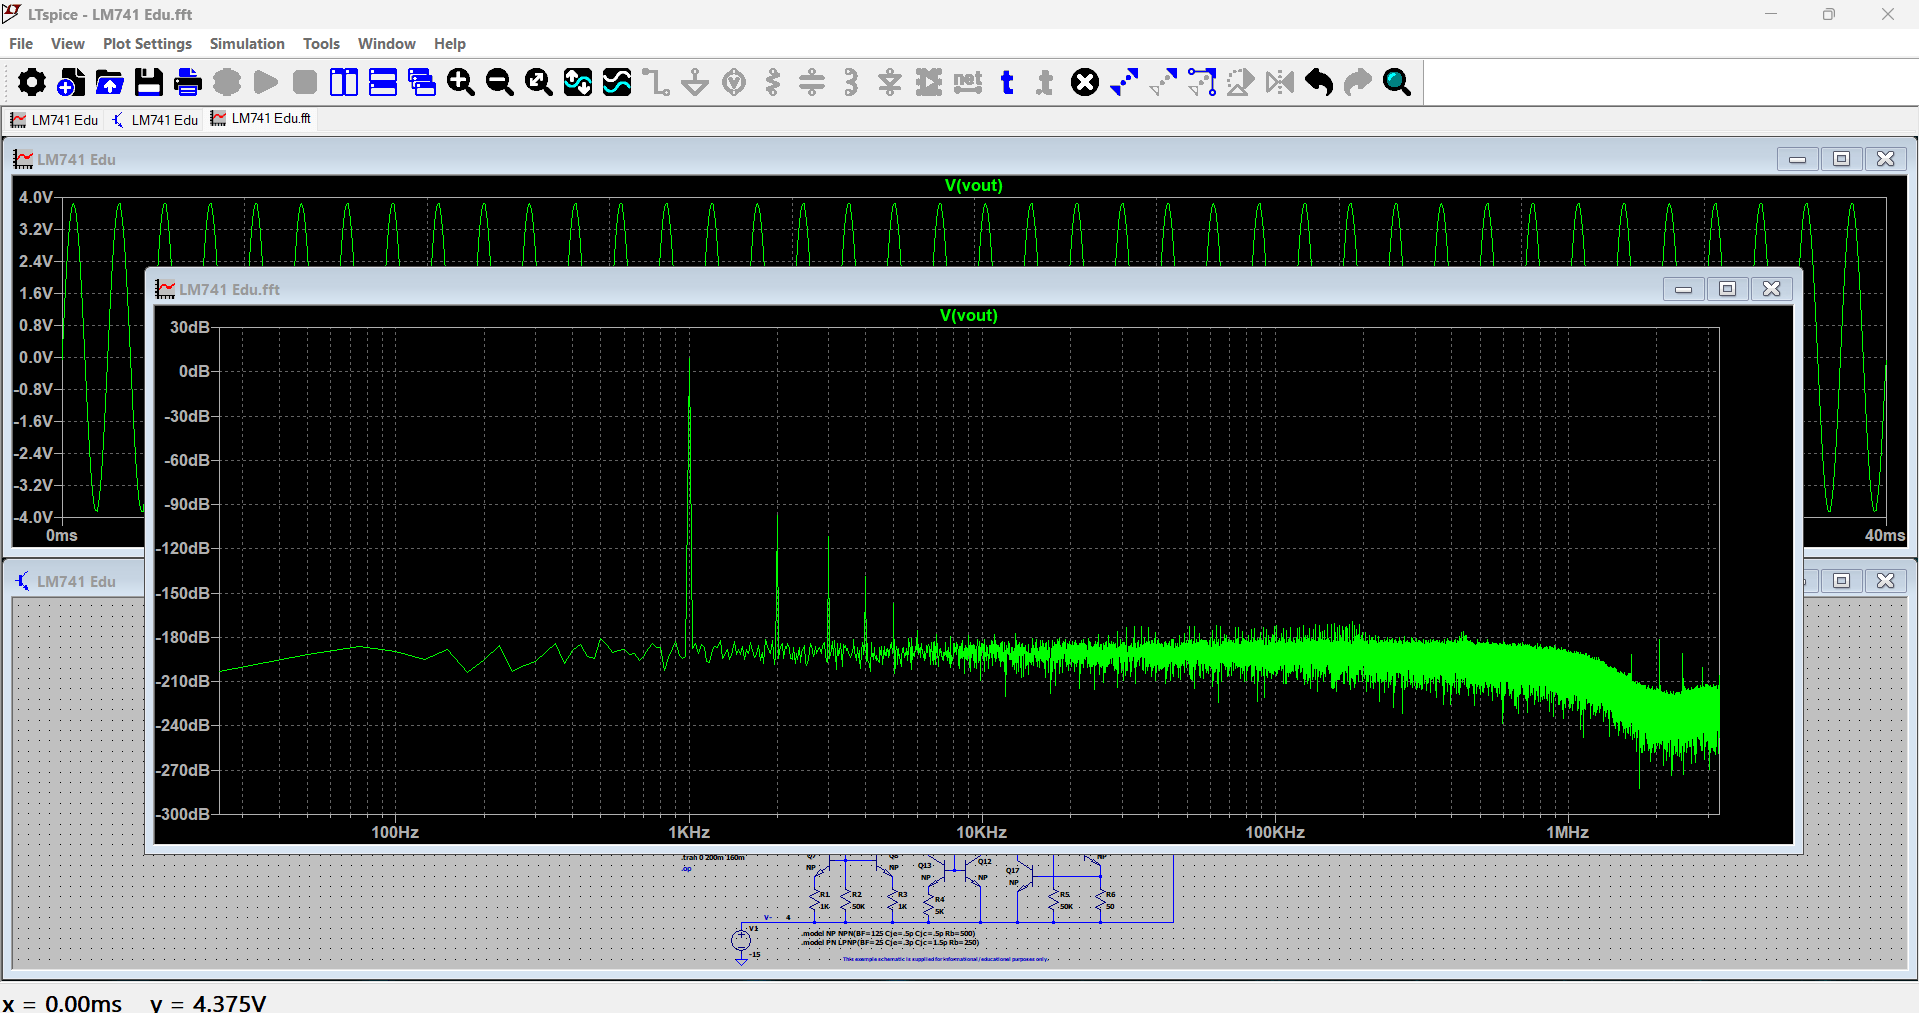Image resolution: width=1919 pixels, height=1013 pixels.
Task: Select visible traces icon
Action: coord(617,82)
